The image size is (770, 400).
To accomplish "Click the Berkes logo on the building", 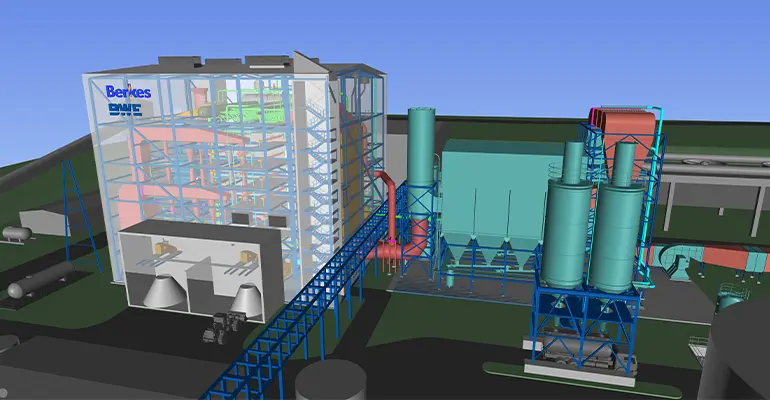I will click(129, 92).
